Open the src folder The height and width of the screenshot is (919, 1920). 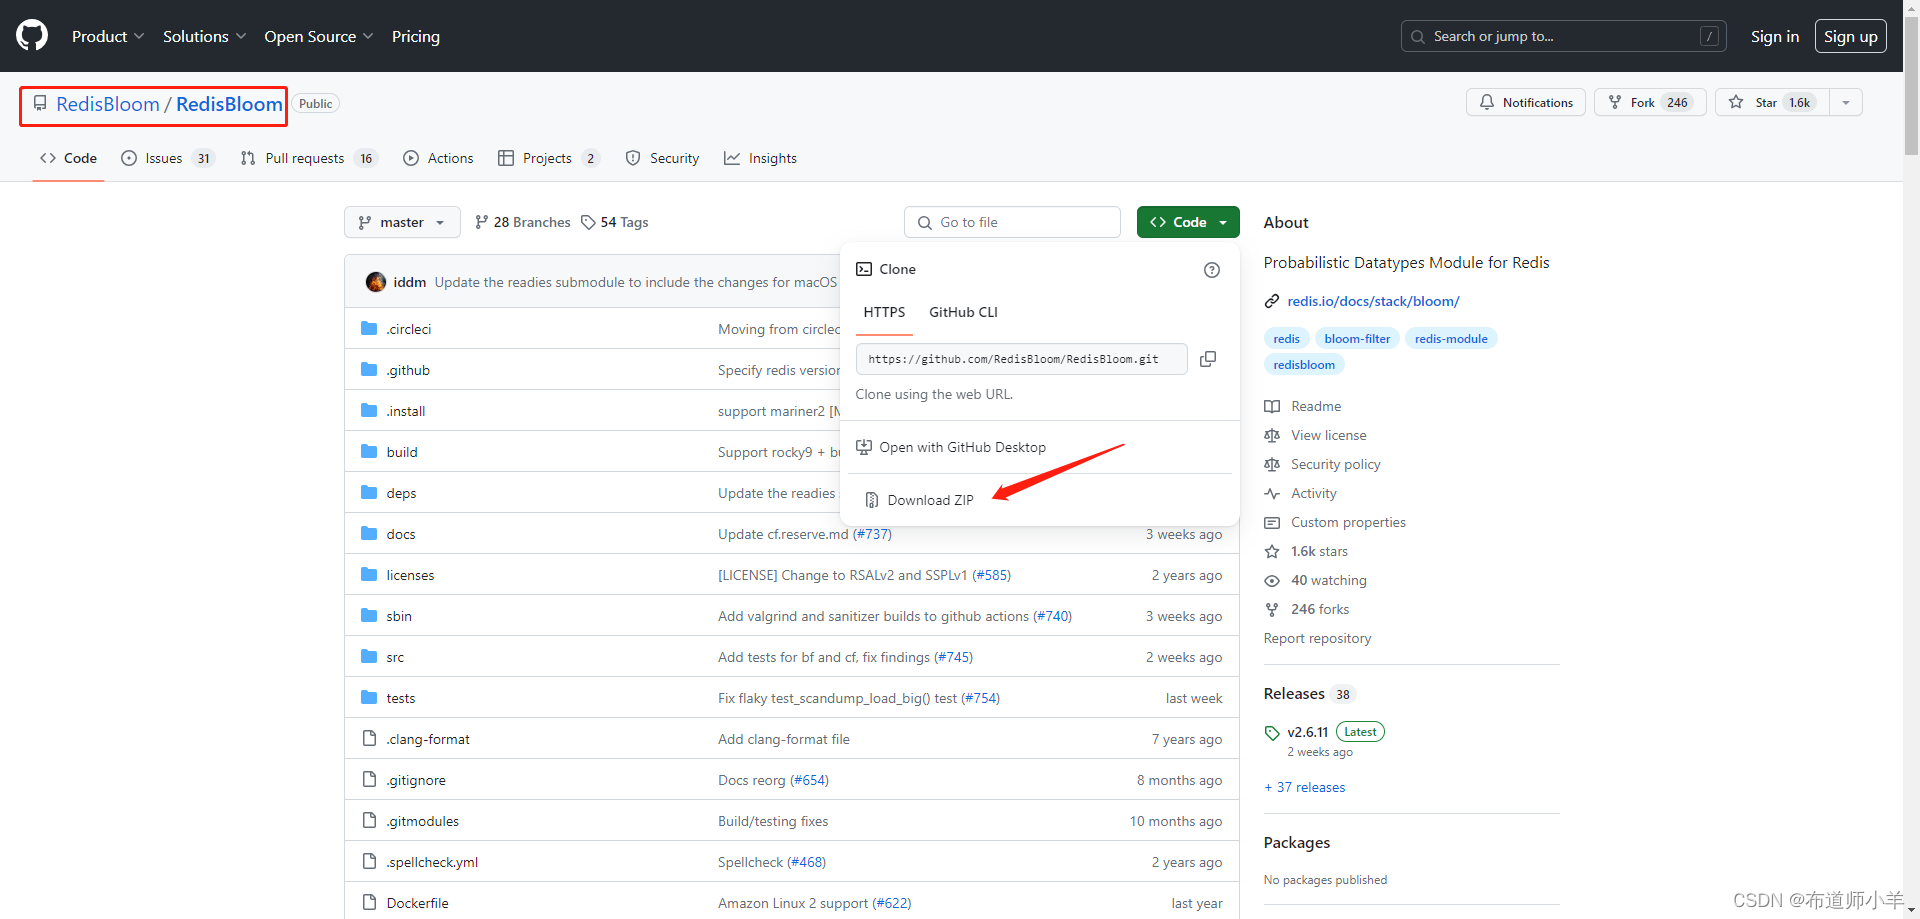(x=395, y=657)
